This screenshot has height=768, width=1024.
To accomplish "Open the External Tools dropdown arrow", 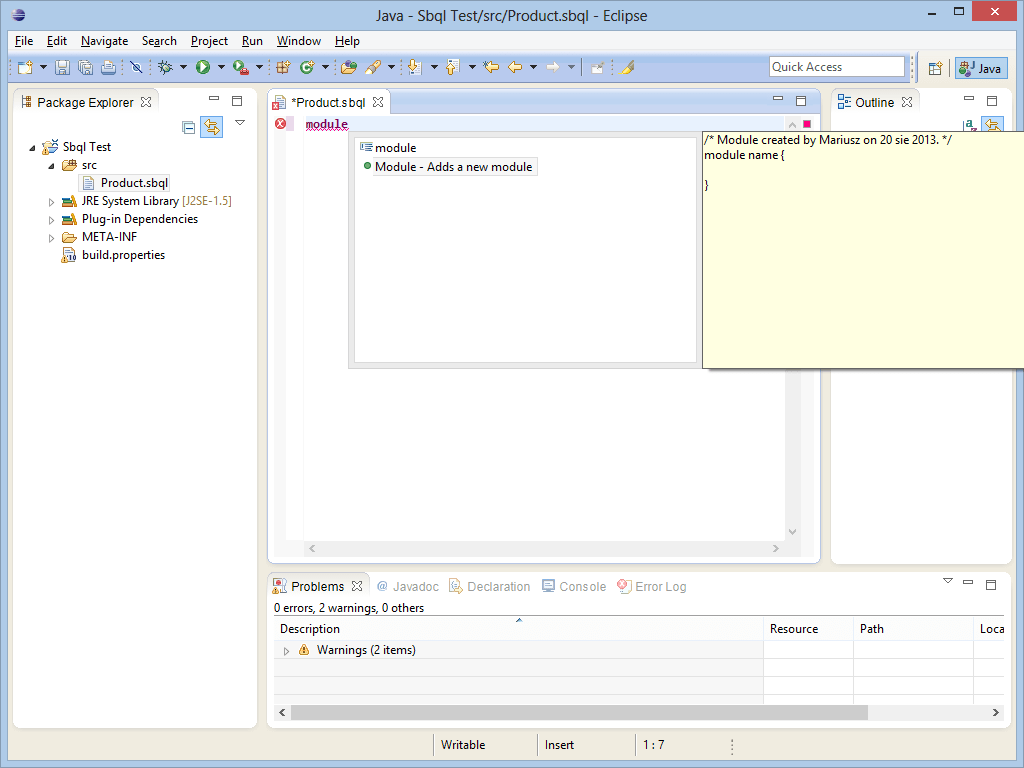I will (259, 67).
